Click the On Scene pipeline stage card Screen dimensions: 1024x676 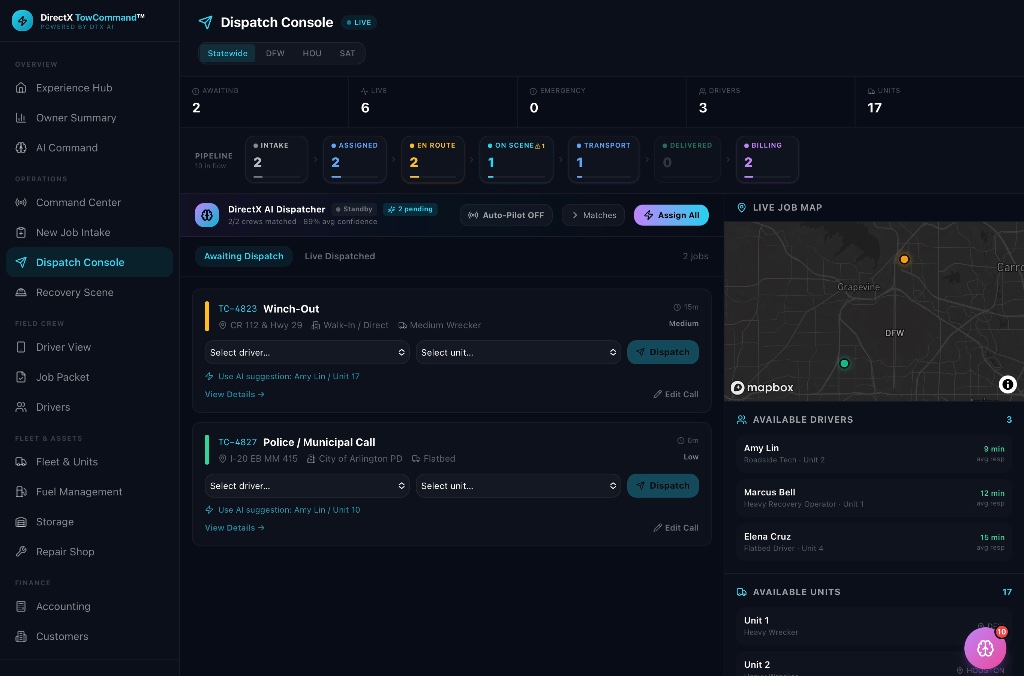[x=516, y=159]
